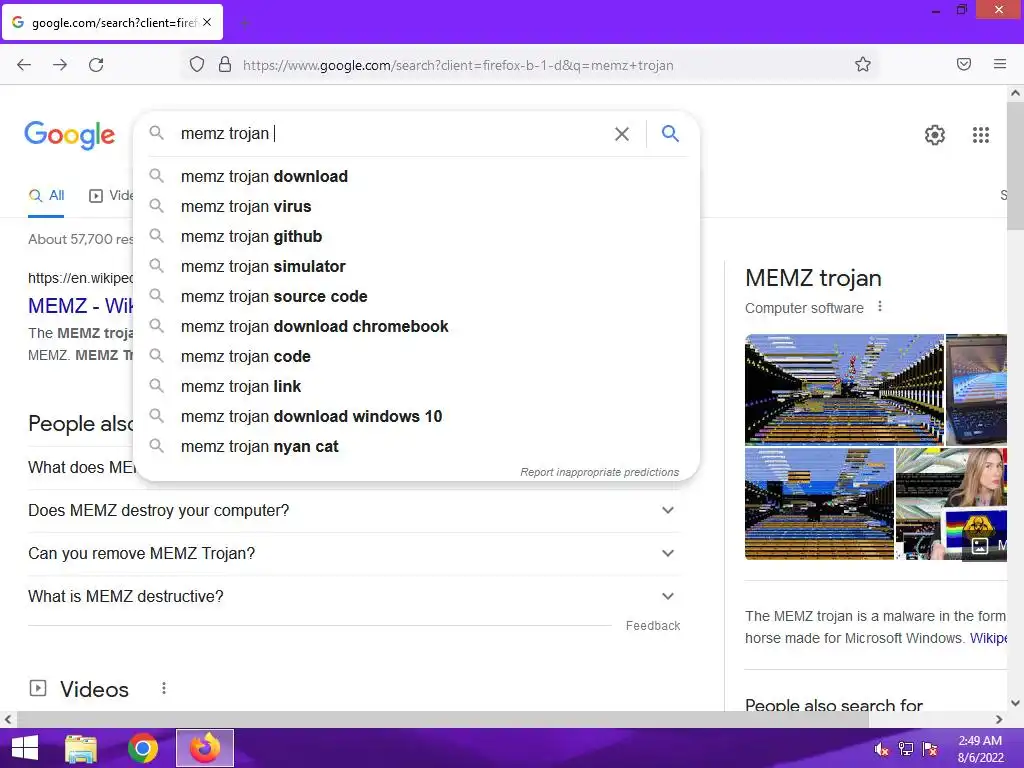Open a new tab with plus button
This screenshot has height=768, width=1024.
click(245, 24)
